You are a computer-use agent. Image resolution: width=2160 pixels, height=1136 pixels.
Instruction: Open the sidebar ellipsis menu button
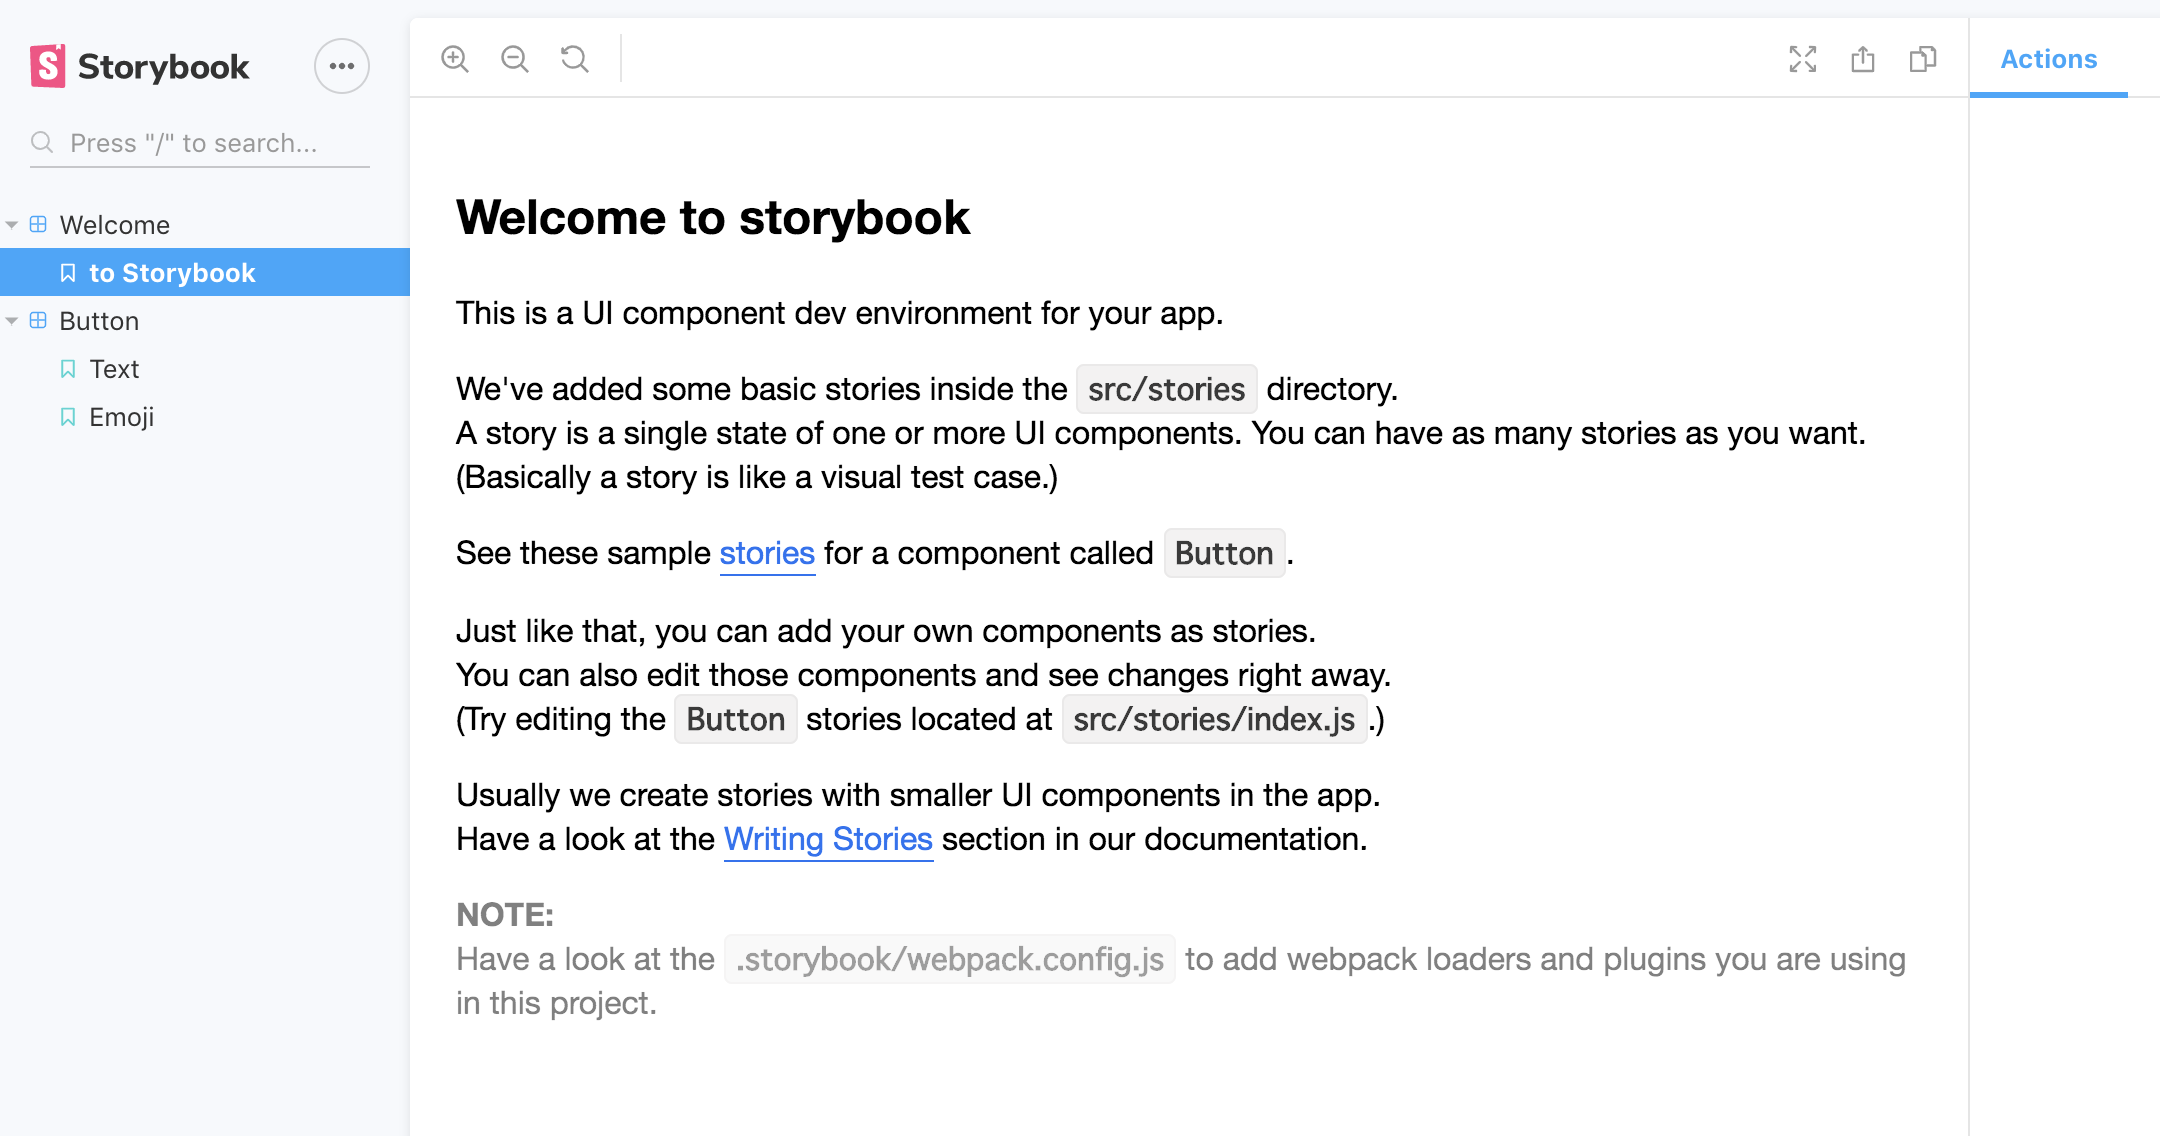click(x=342, y=66)
